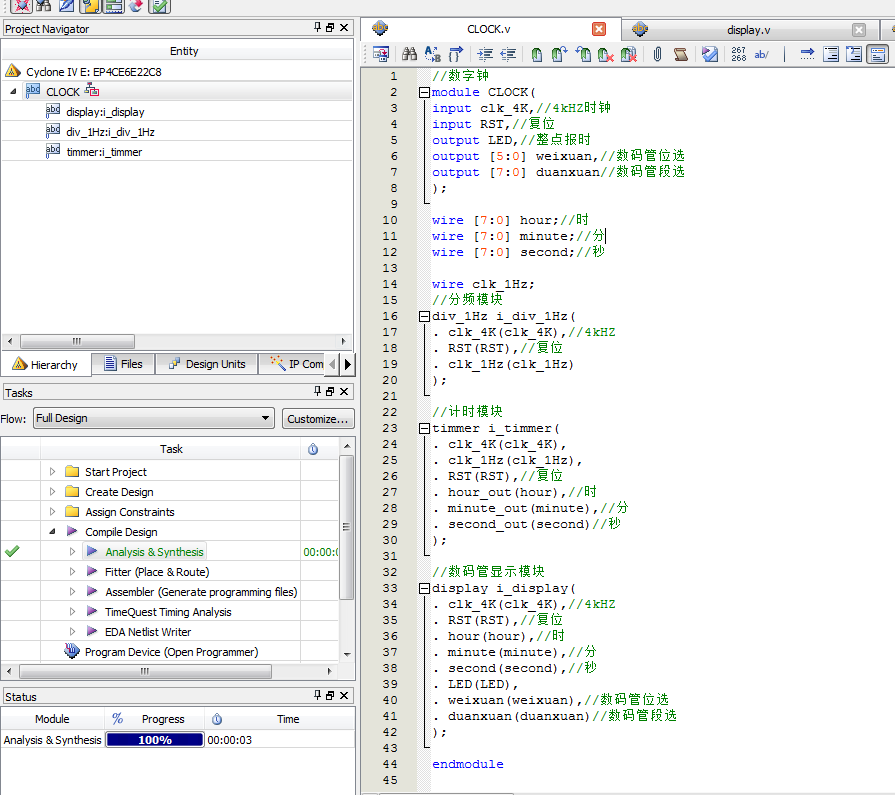Click stacked bookmarks icon with red X
Screen dimensions: 895x795
coord(628,54)
